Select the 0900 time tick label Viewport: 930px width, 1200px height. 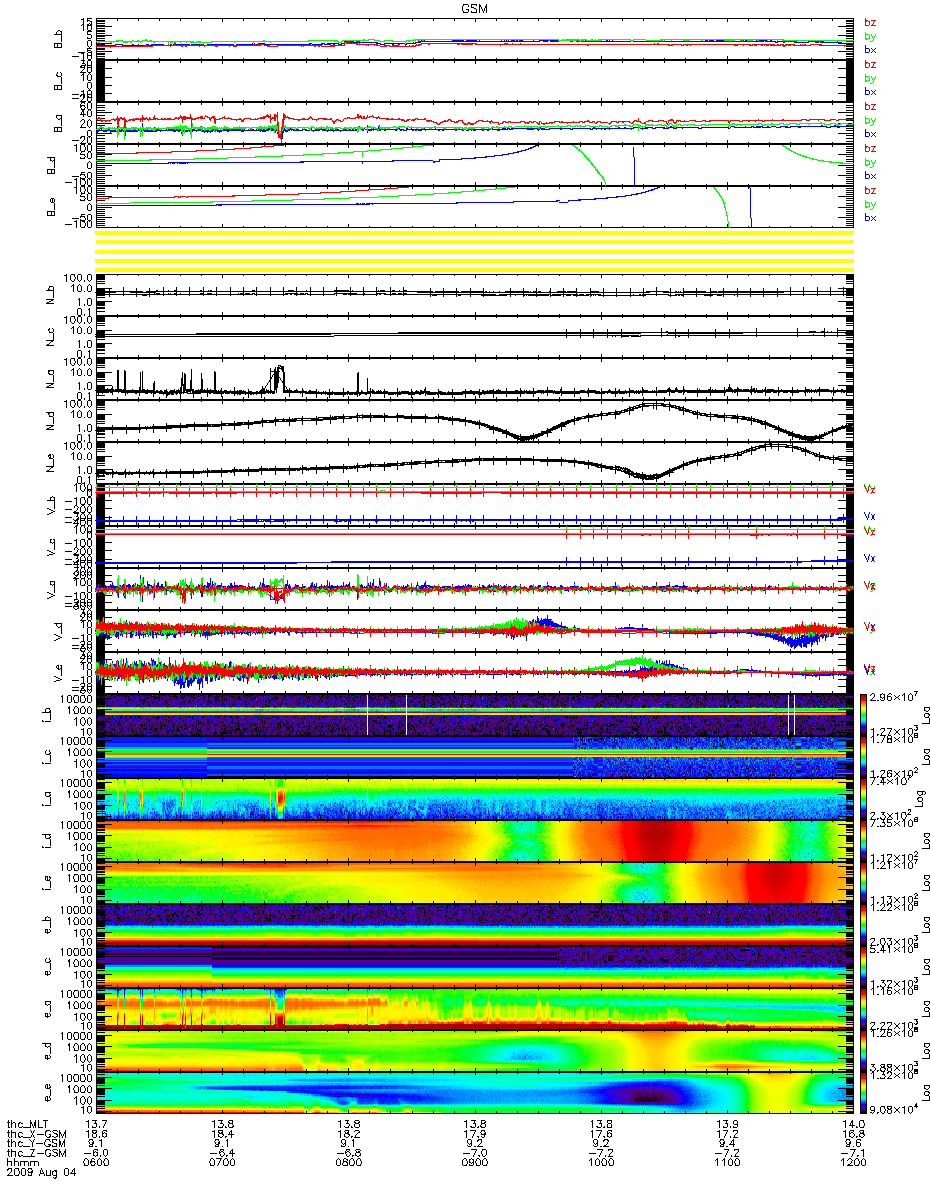pyautogui.click(x=474, y=1164)
